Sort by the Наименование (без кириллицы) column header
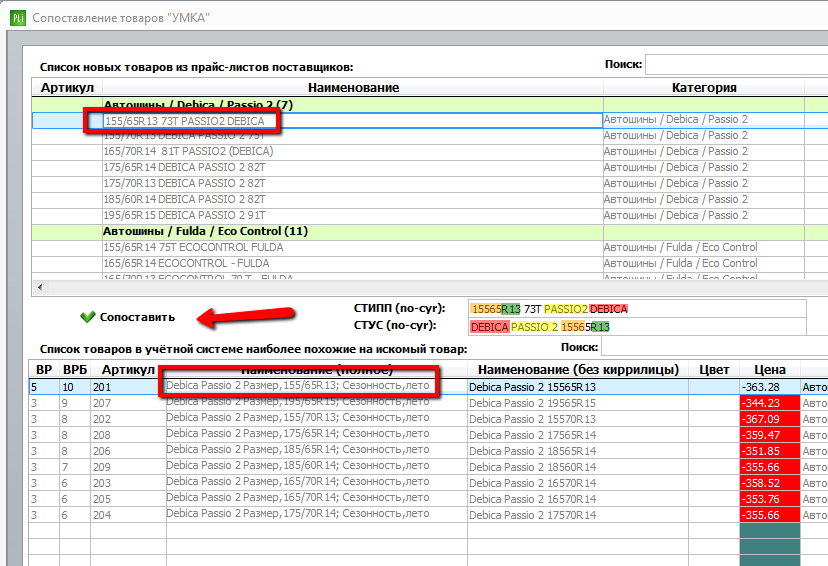The image size is (828, 566). click(578, 370)
